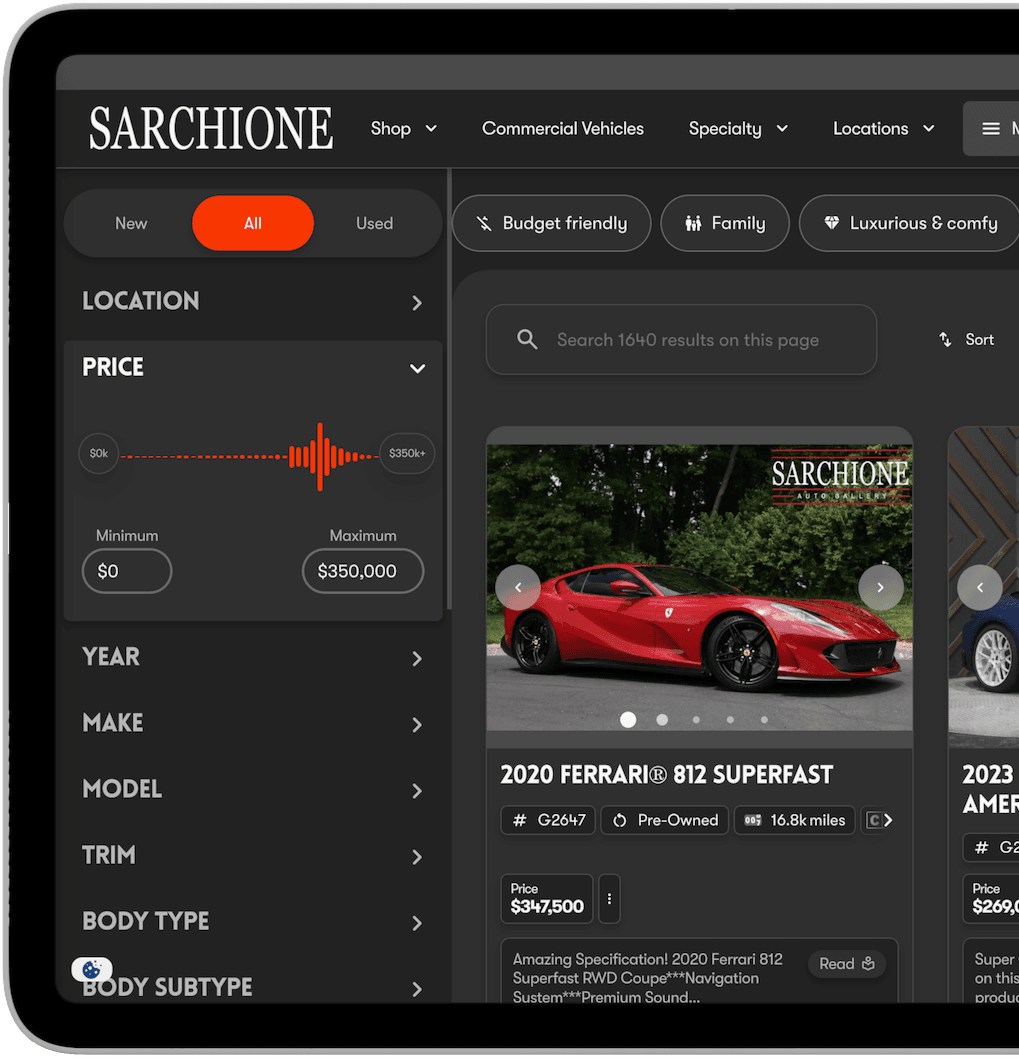
Task: Open the Locations dropdown menu
Action: [x=884, y=128]
